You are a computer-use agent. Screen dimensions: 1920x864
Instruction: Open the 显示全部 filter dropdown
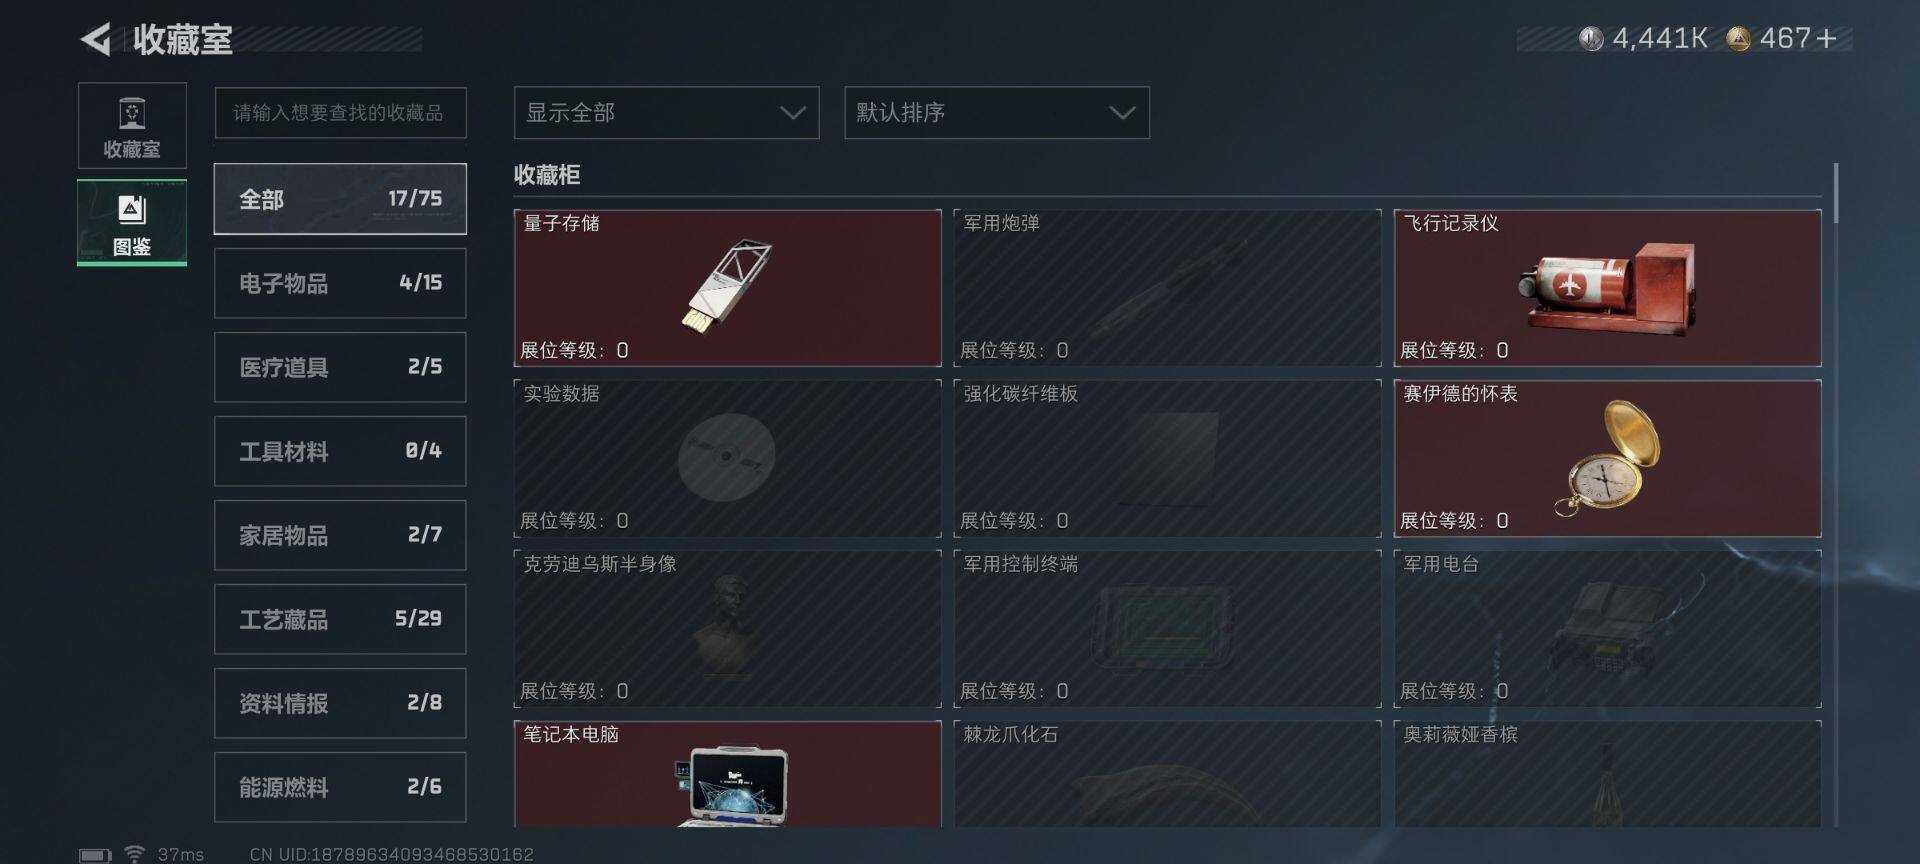(666, 113)
